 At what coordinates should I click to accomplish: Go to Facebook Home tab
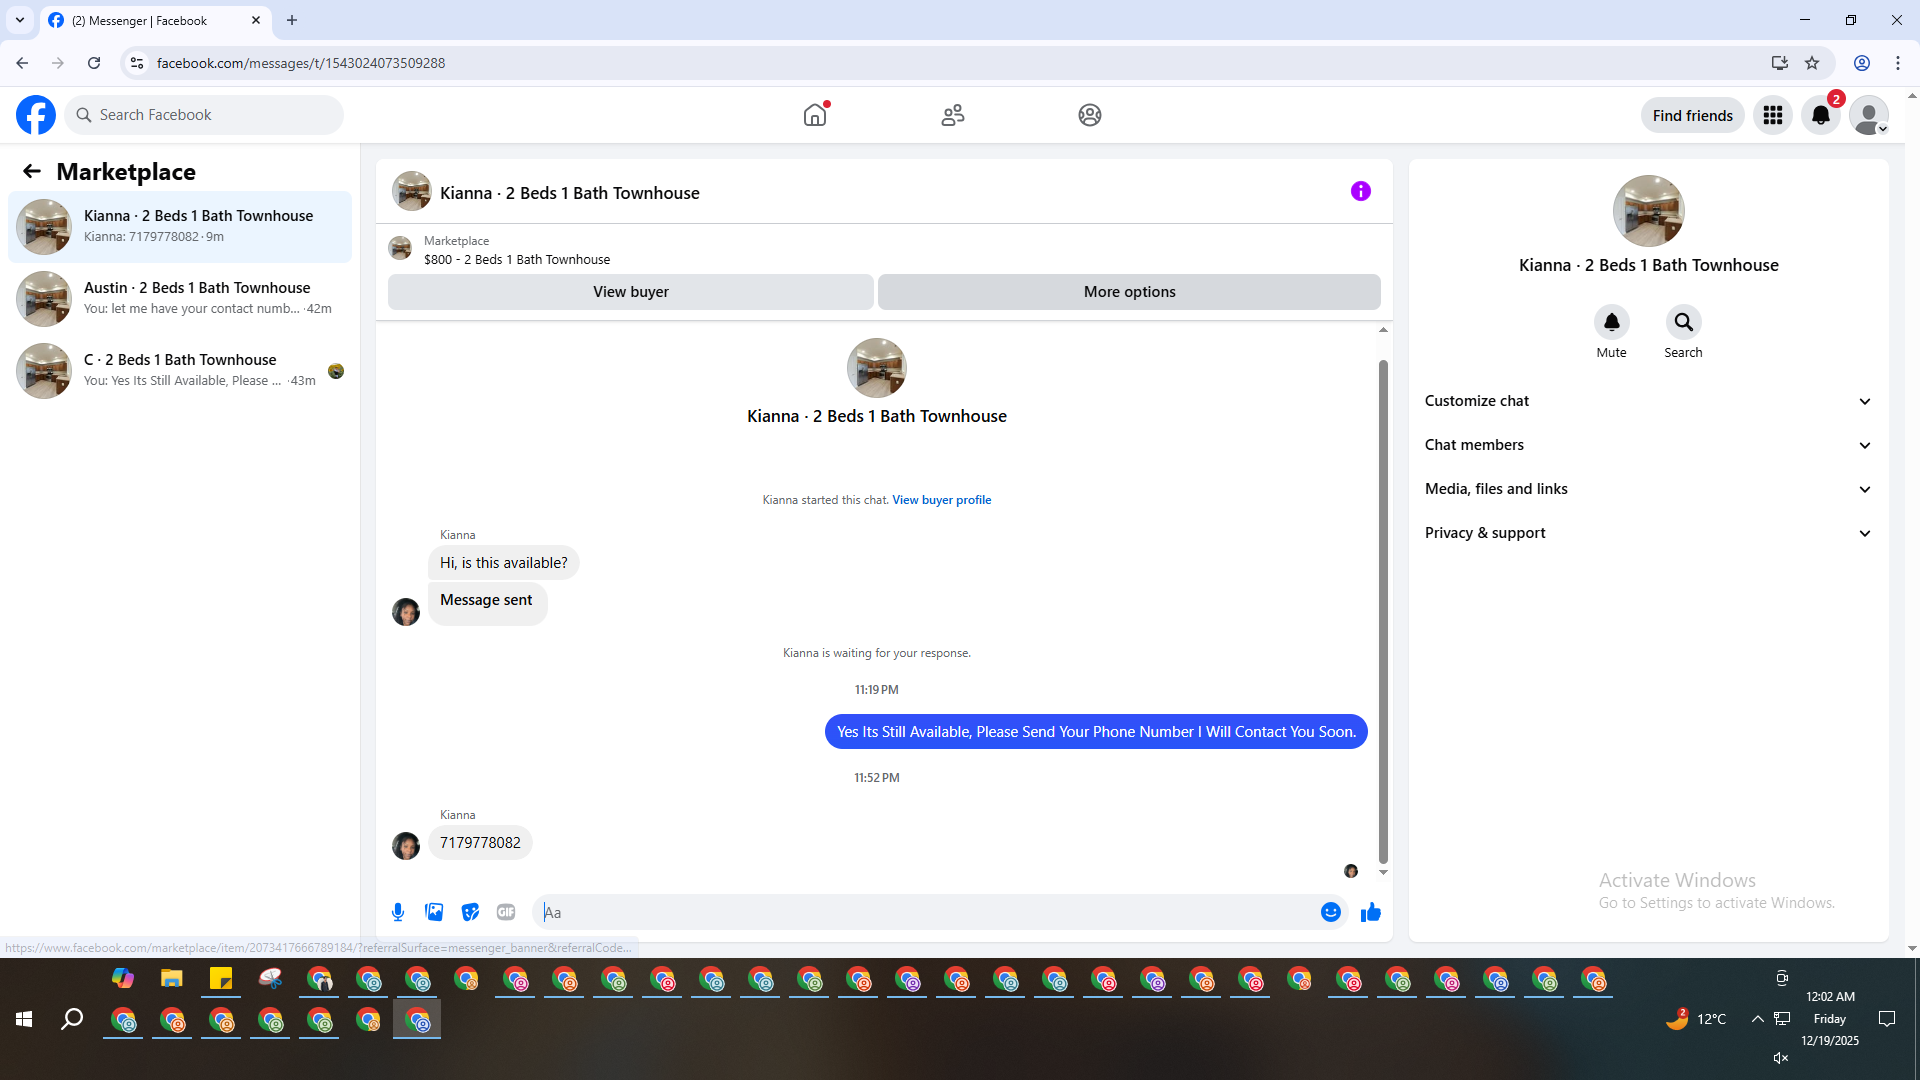(815, 115)
